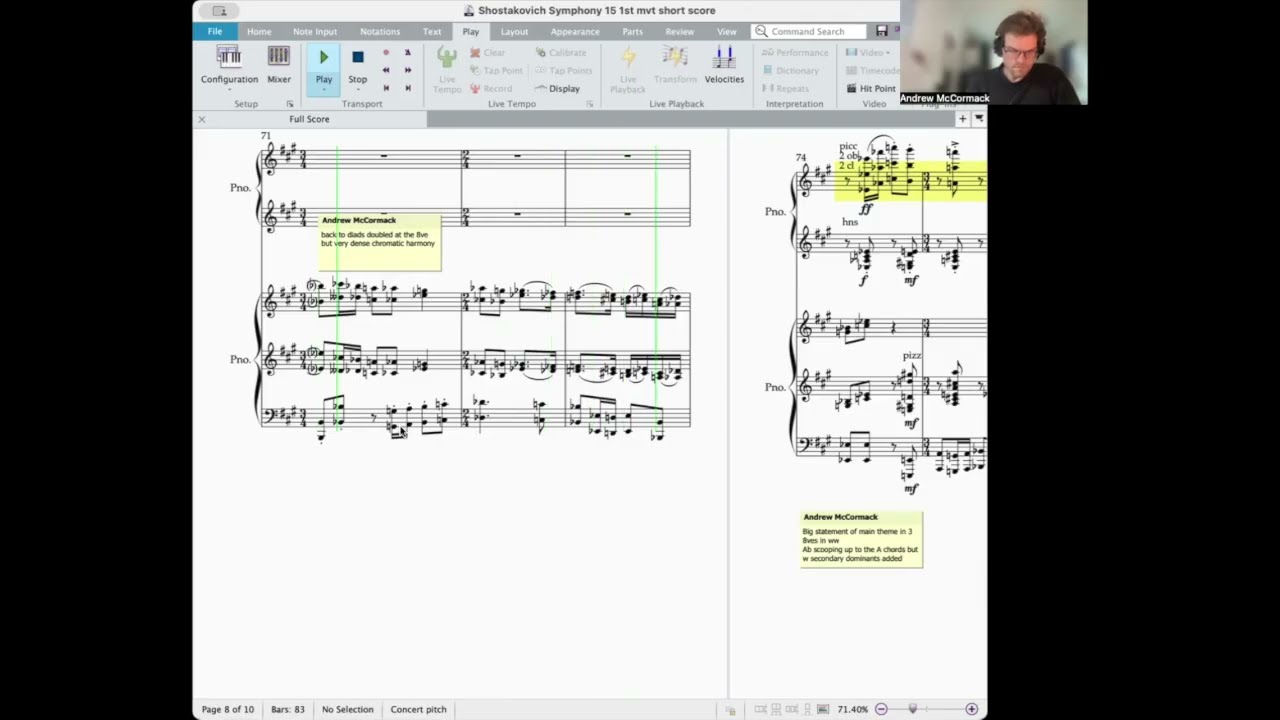Move playback line to end
Screen dimensions: 1280x720
click(x=407, y=88)
